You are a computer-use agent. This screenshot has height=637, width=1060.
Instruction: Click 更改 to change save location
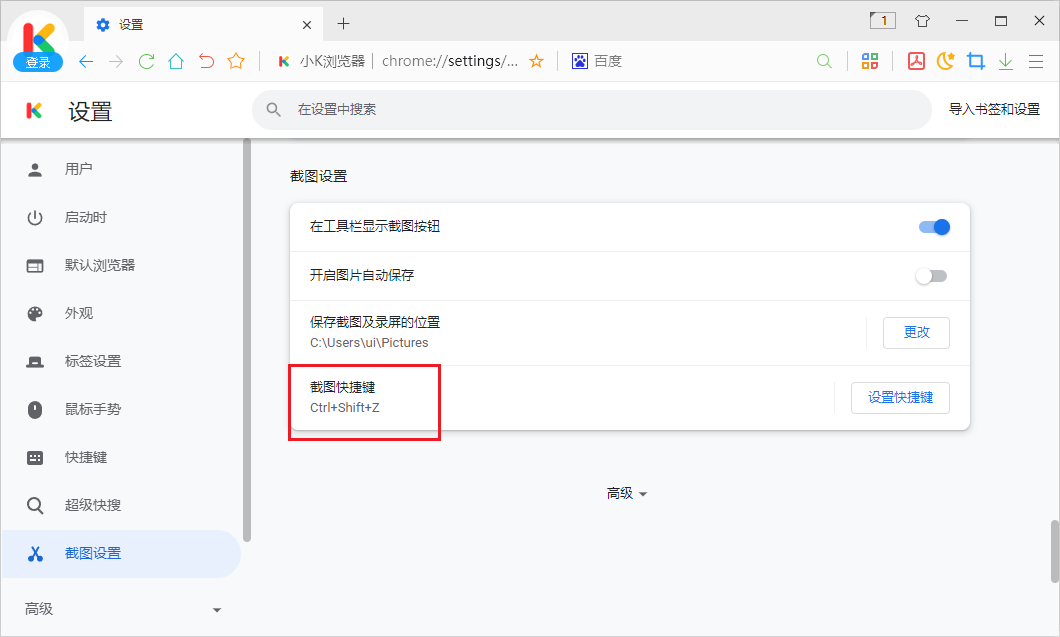pyautogui.click(x=916, y=333)
